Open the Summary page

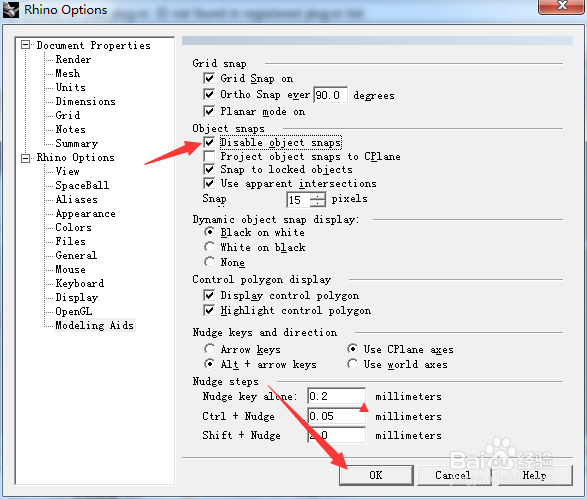(77, 143)
